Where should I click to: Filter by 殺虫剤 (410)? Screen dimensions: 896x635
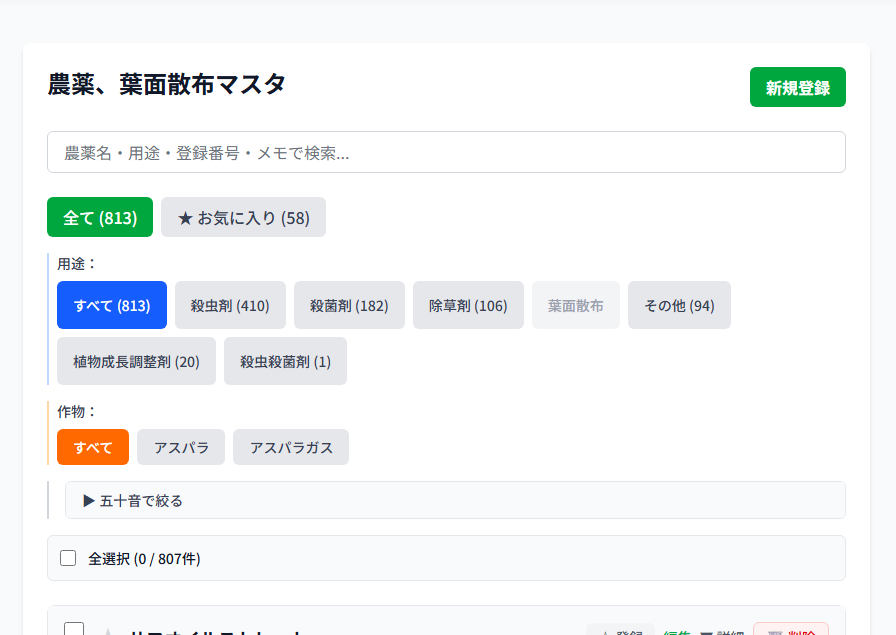pos(230,305)
